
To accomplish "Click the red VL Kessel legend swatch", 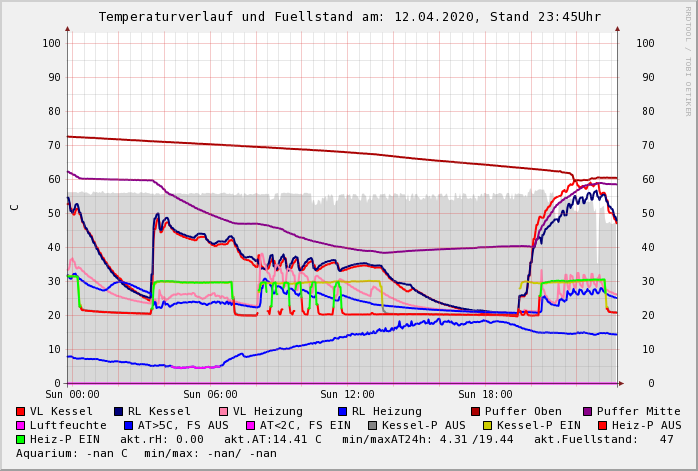I will pos(21,412).
